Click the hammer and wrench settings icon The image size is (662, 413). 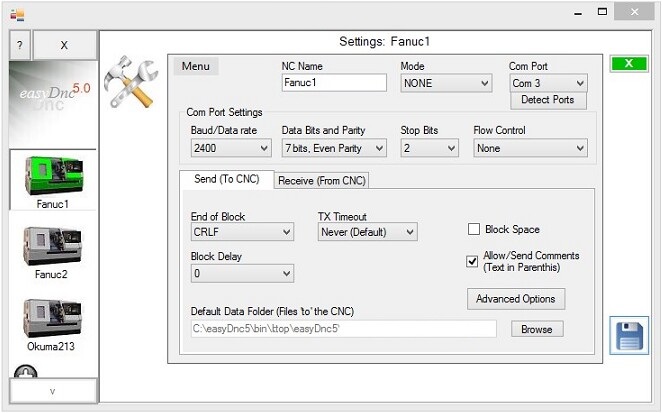coord(131,85)
